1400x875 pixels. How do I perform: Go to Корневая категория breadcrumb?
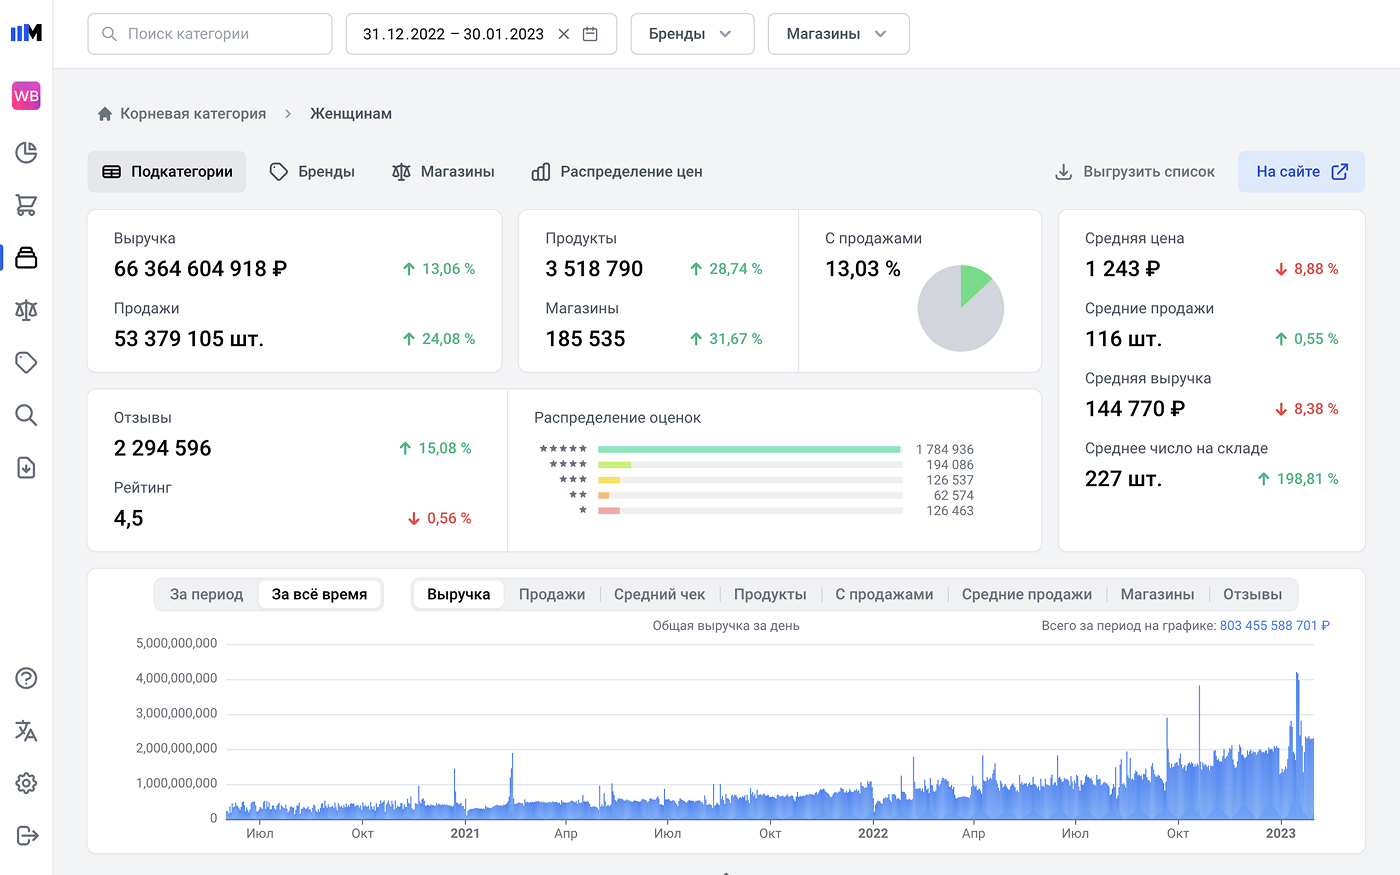tap(193, 114)
